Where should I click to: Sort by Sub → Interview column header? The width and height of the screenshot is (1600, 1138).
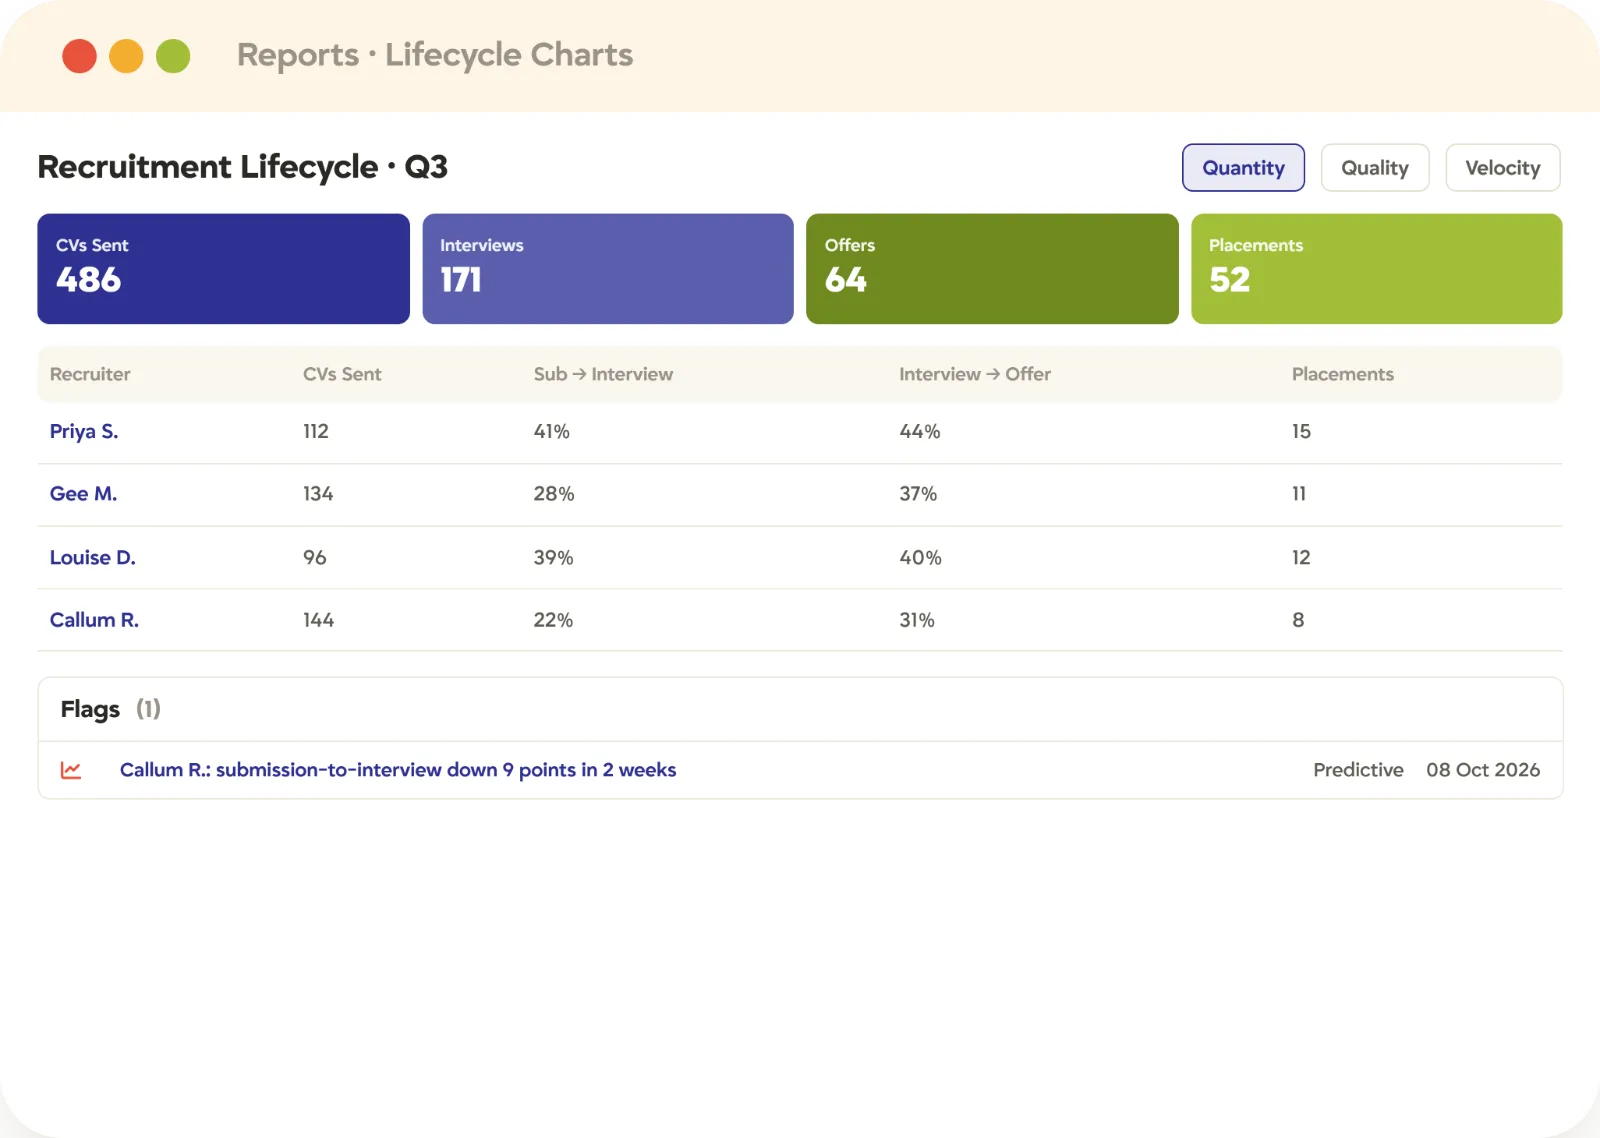coord(603,374)
